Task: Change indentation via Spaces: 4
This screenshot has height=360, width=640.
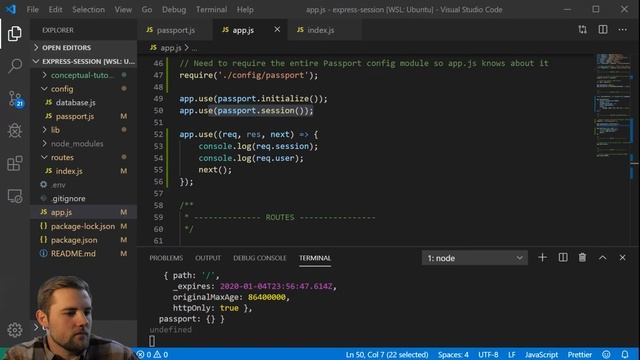Action: (453, 354)
